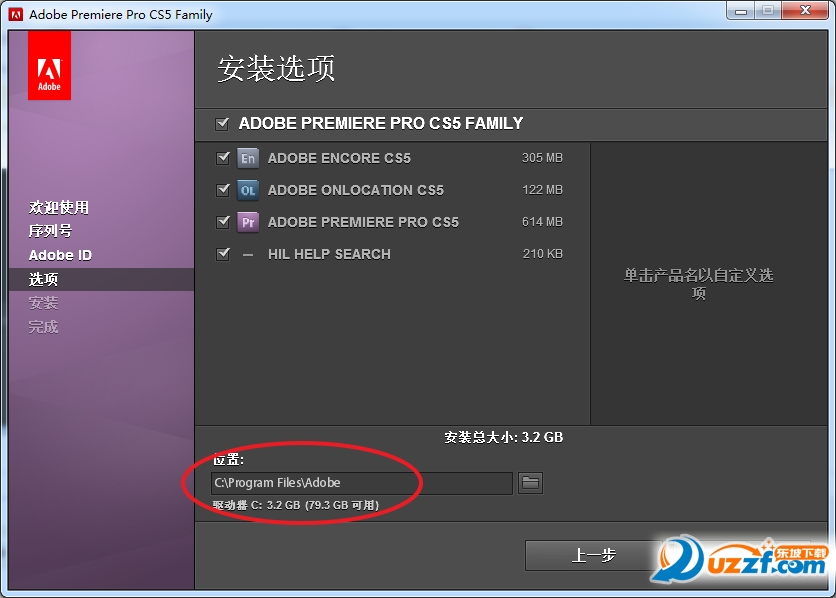This screenshot has height=598, width=836.
Task: Select the 完成 step in sidebar
Action: 43,326
